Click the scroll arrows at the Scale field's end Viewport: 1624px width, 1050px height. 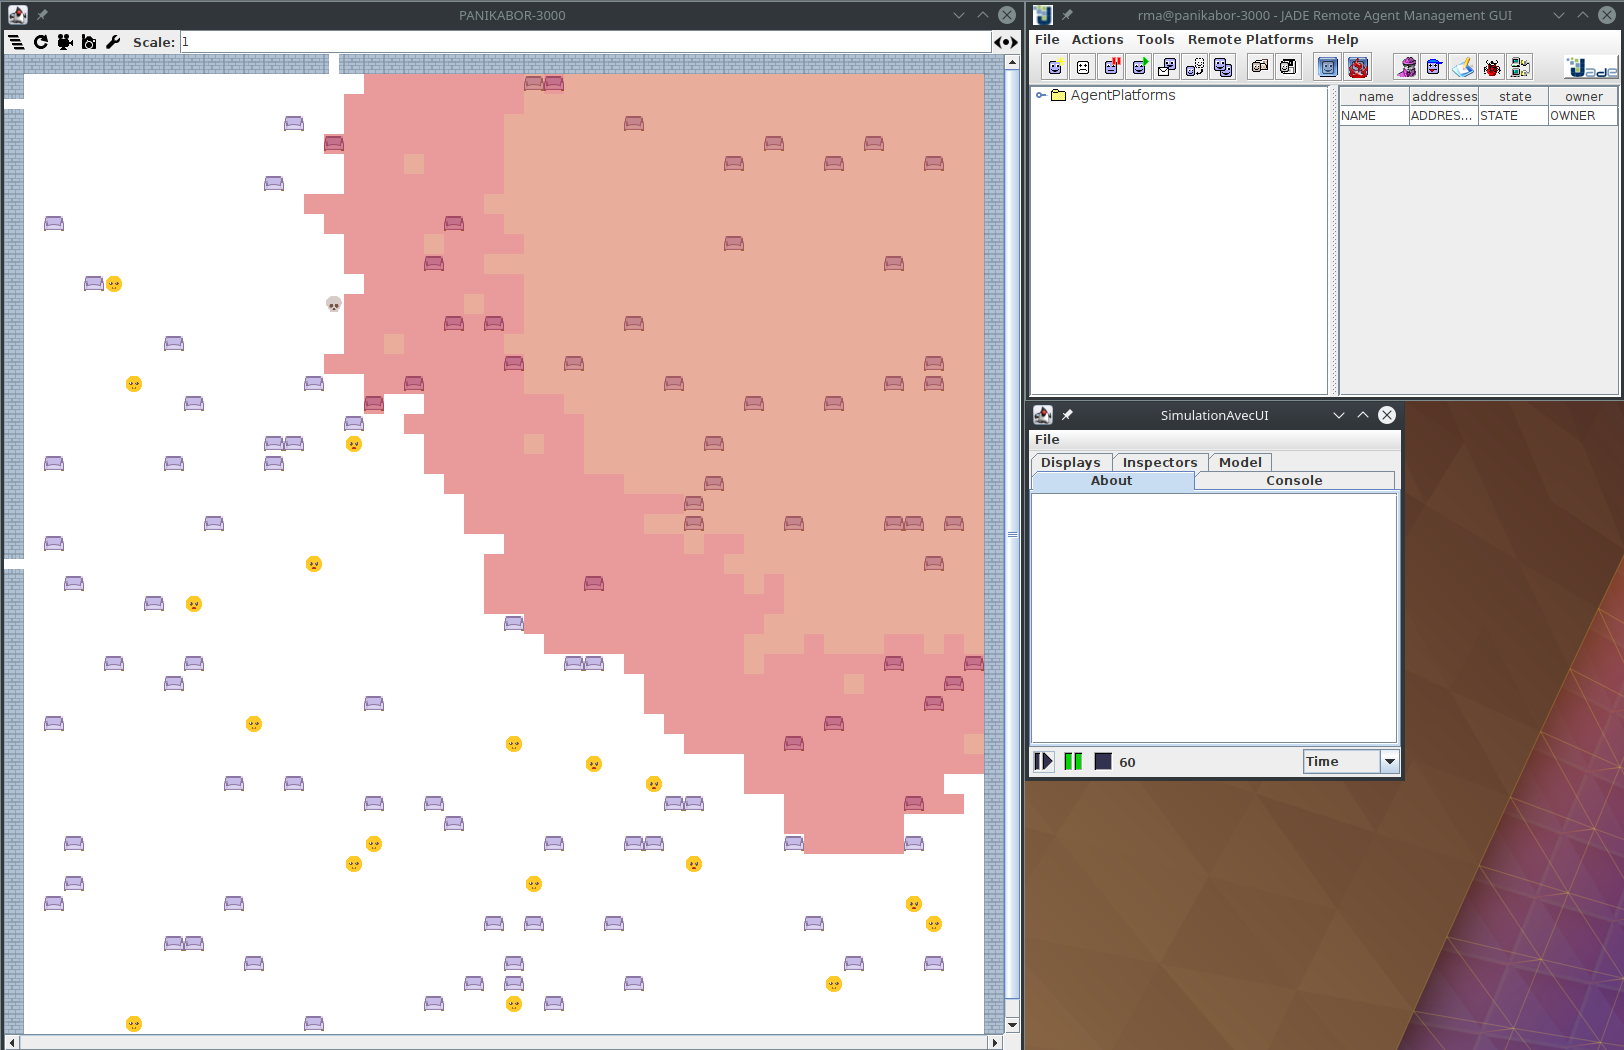coord(1005,42)
